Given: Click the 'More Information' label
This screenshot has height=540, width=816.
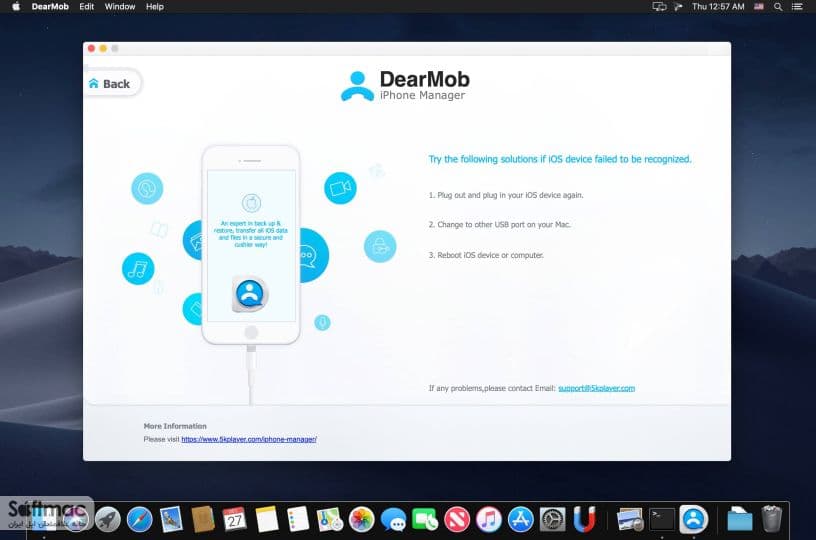Looking at the screenshot, I should click(x=175, y=426).
